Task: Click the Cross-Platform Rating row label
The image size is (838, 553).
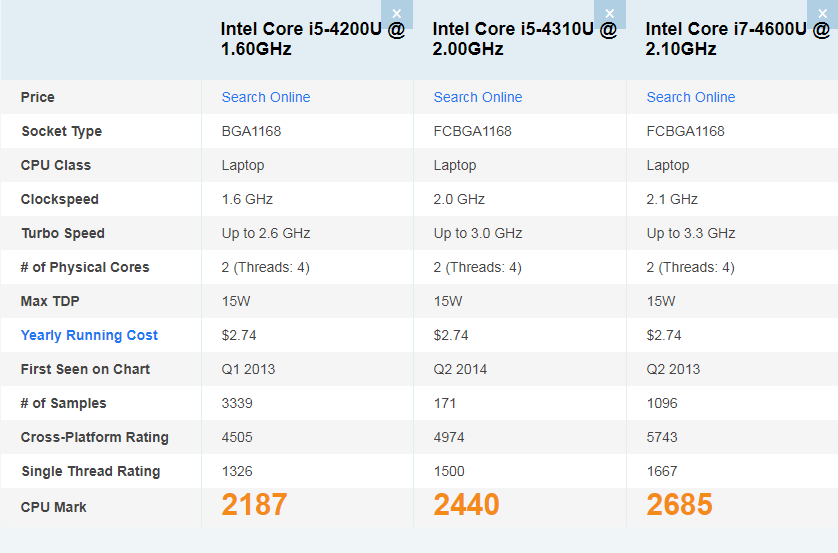Action: 94,437
